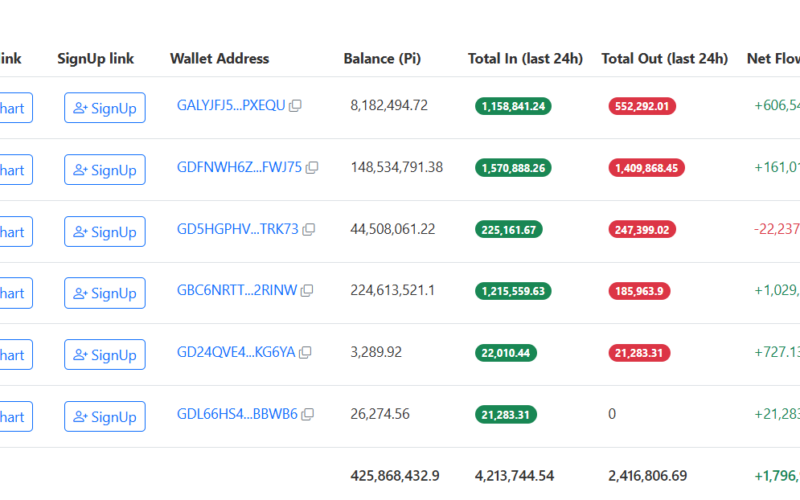Open the GD24QVE4...KG6YA wallet link

click(x=235, y=353)
